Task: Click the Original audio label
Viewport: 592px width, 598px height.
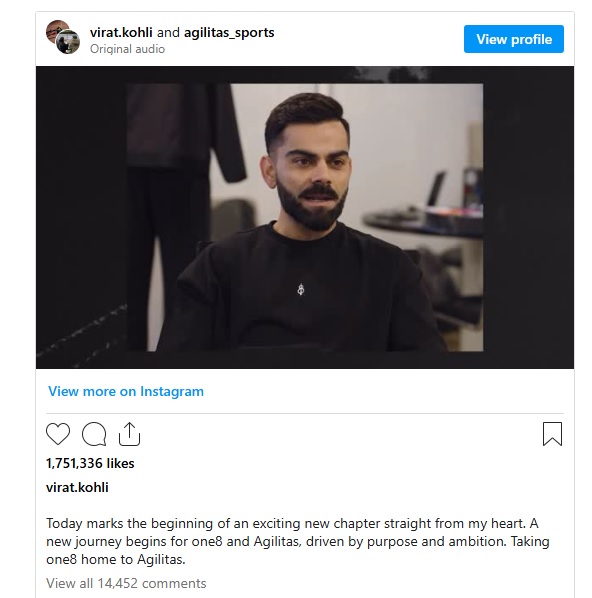Action: [x=127, y=49]
